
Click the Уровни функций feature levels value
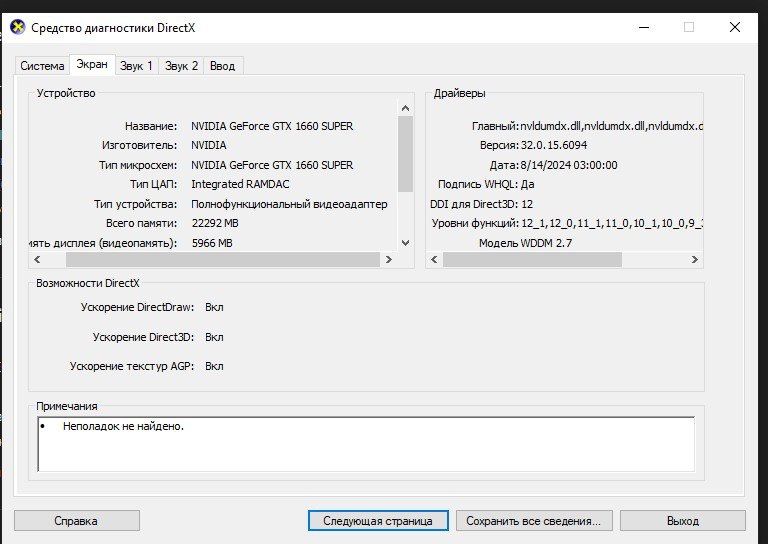click(x=612, y=223)
